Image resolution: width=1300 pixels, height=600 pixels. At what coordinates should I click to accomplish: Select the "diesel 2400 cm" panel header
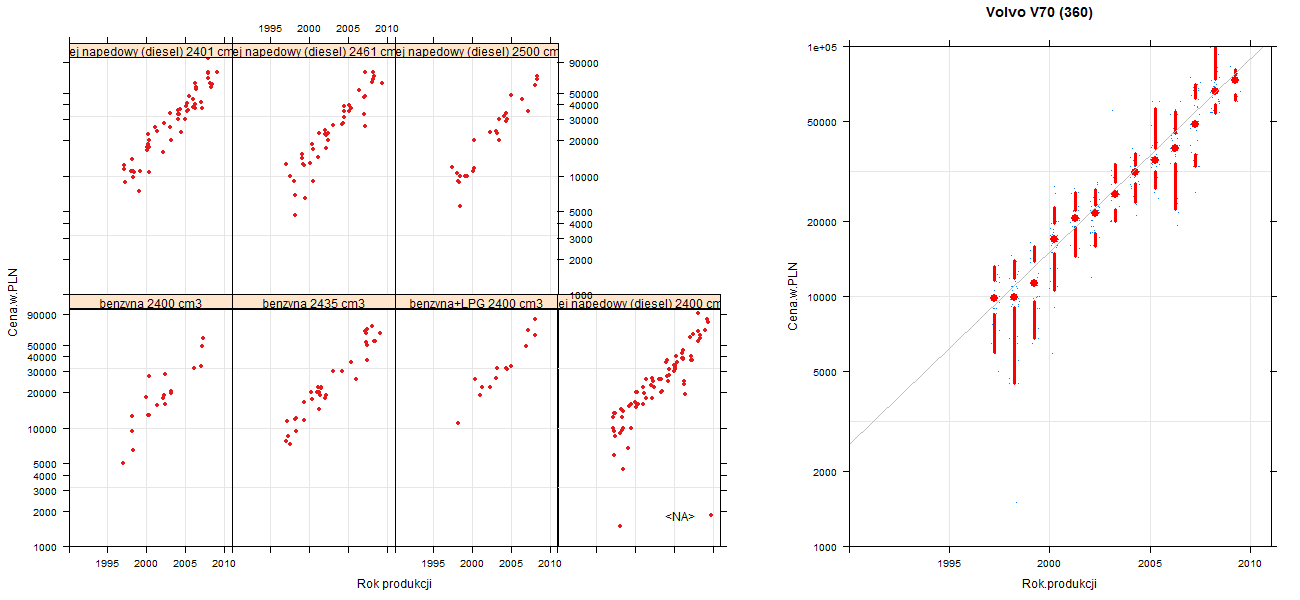click(x=639, y=303)
